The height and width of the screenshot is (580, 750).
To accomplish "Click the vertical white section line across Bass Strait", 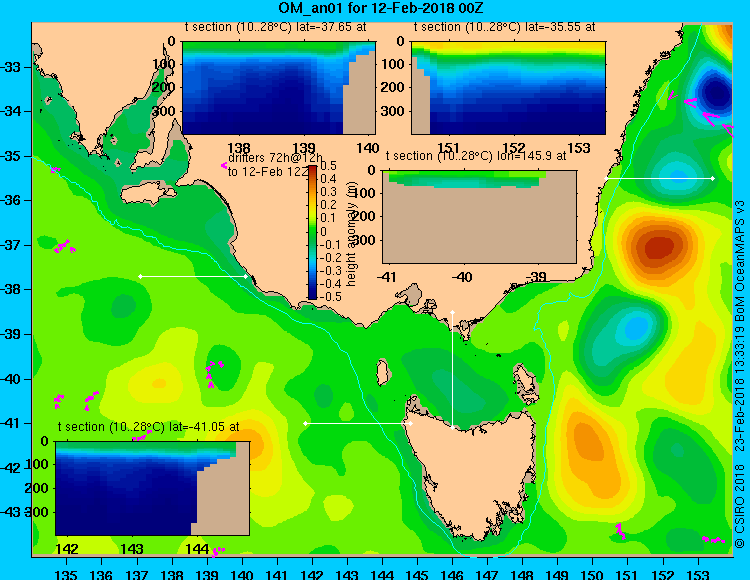I will coord(452,370).
